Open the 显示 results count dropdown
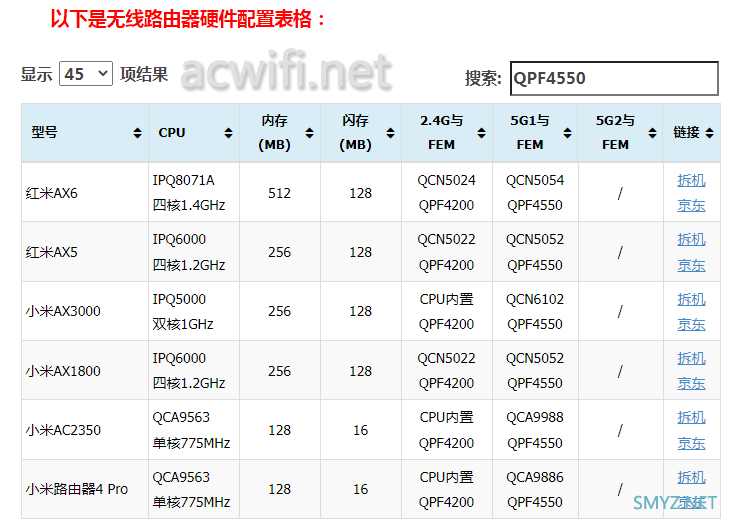The width and height of the screenshot is (730, 522). point(86,74)
